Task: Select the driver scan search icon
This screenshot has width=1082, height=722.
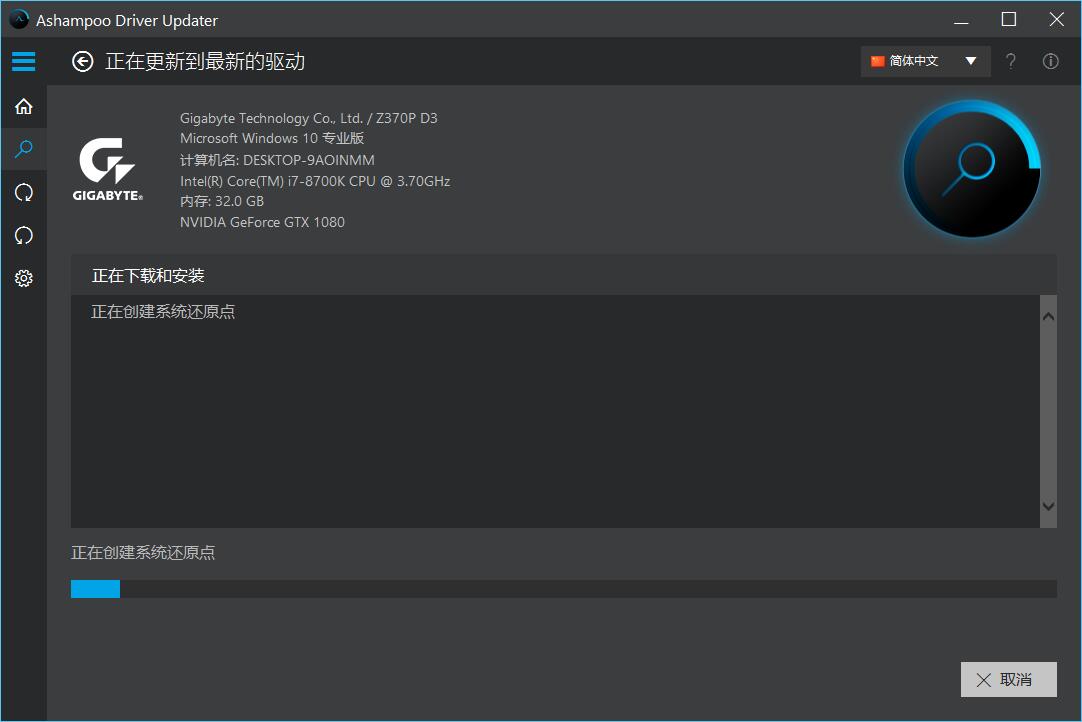Action: point(23,148)
